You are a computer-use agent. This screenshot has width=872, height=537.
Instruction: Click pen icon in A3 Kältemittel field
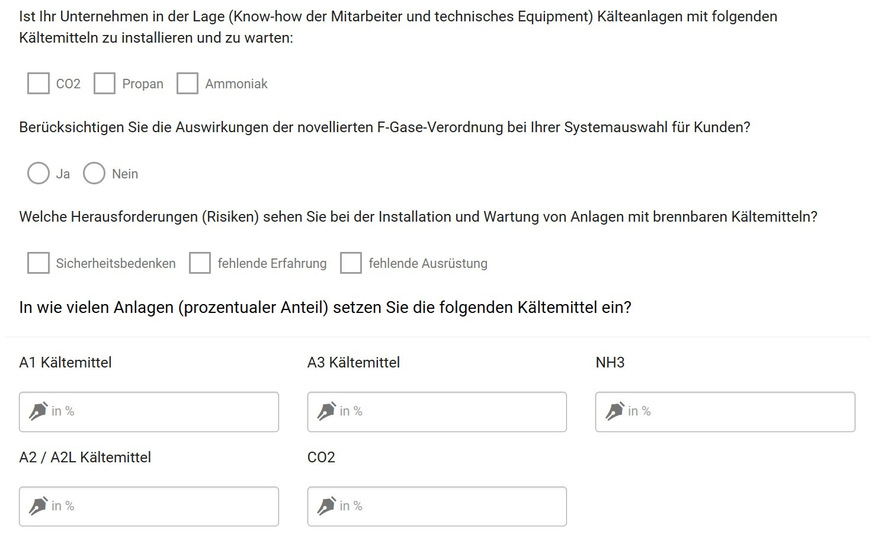(x=326, y=411)
